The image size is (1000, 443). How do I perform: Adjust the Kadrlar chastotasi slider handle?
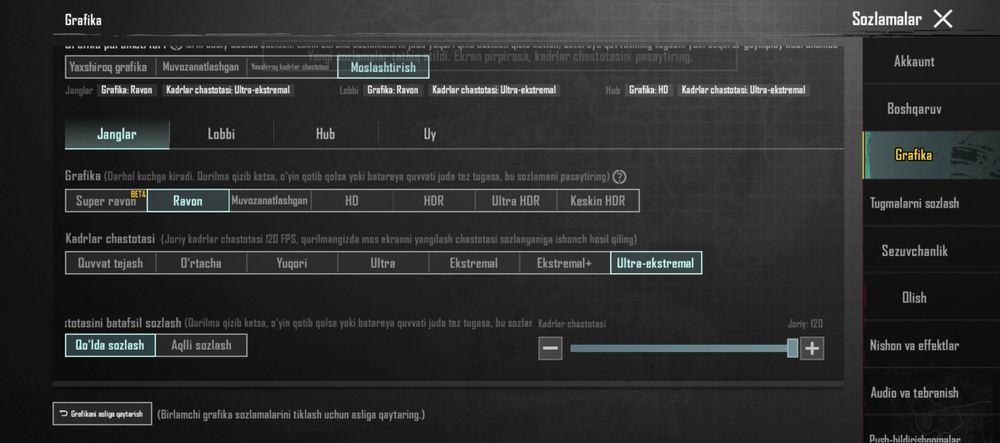792,348
